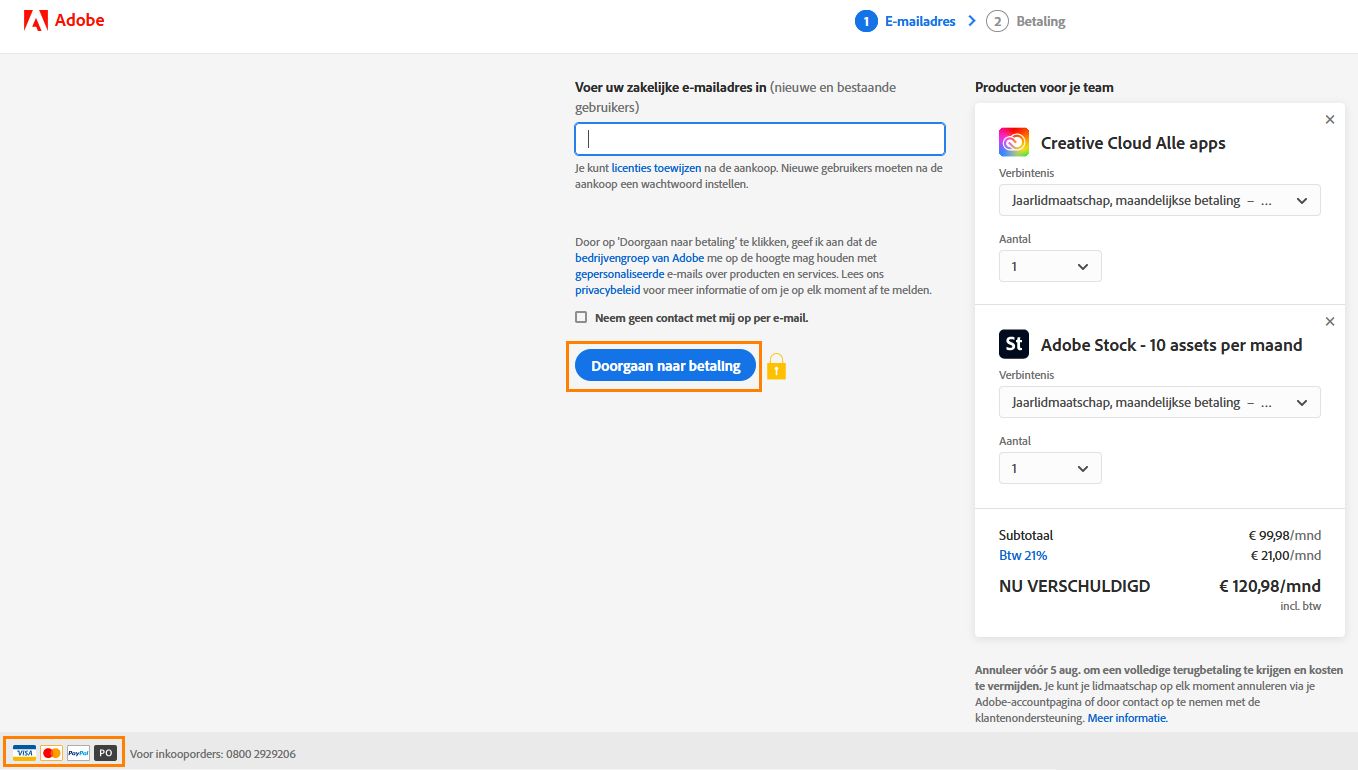This screenshot has height=770, width=1358.
Task: Open Creative Cloud Verbintenis dropdown
Action: tap(1160, 200)
